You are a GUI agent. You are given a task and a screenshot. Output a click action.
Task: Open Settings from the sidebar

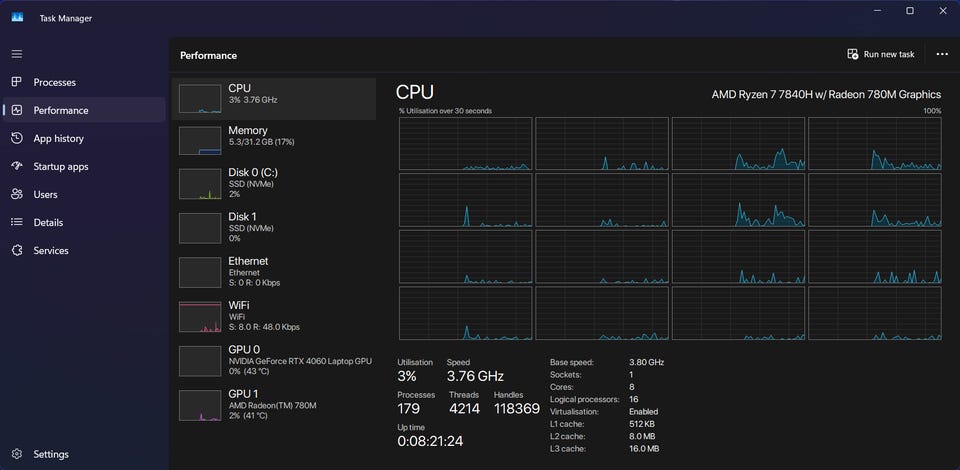click(84, 454)
